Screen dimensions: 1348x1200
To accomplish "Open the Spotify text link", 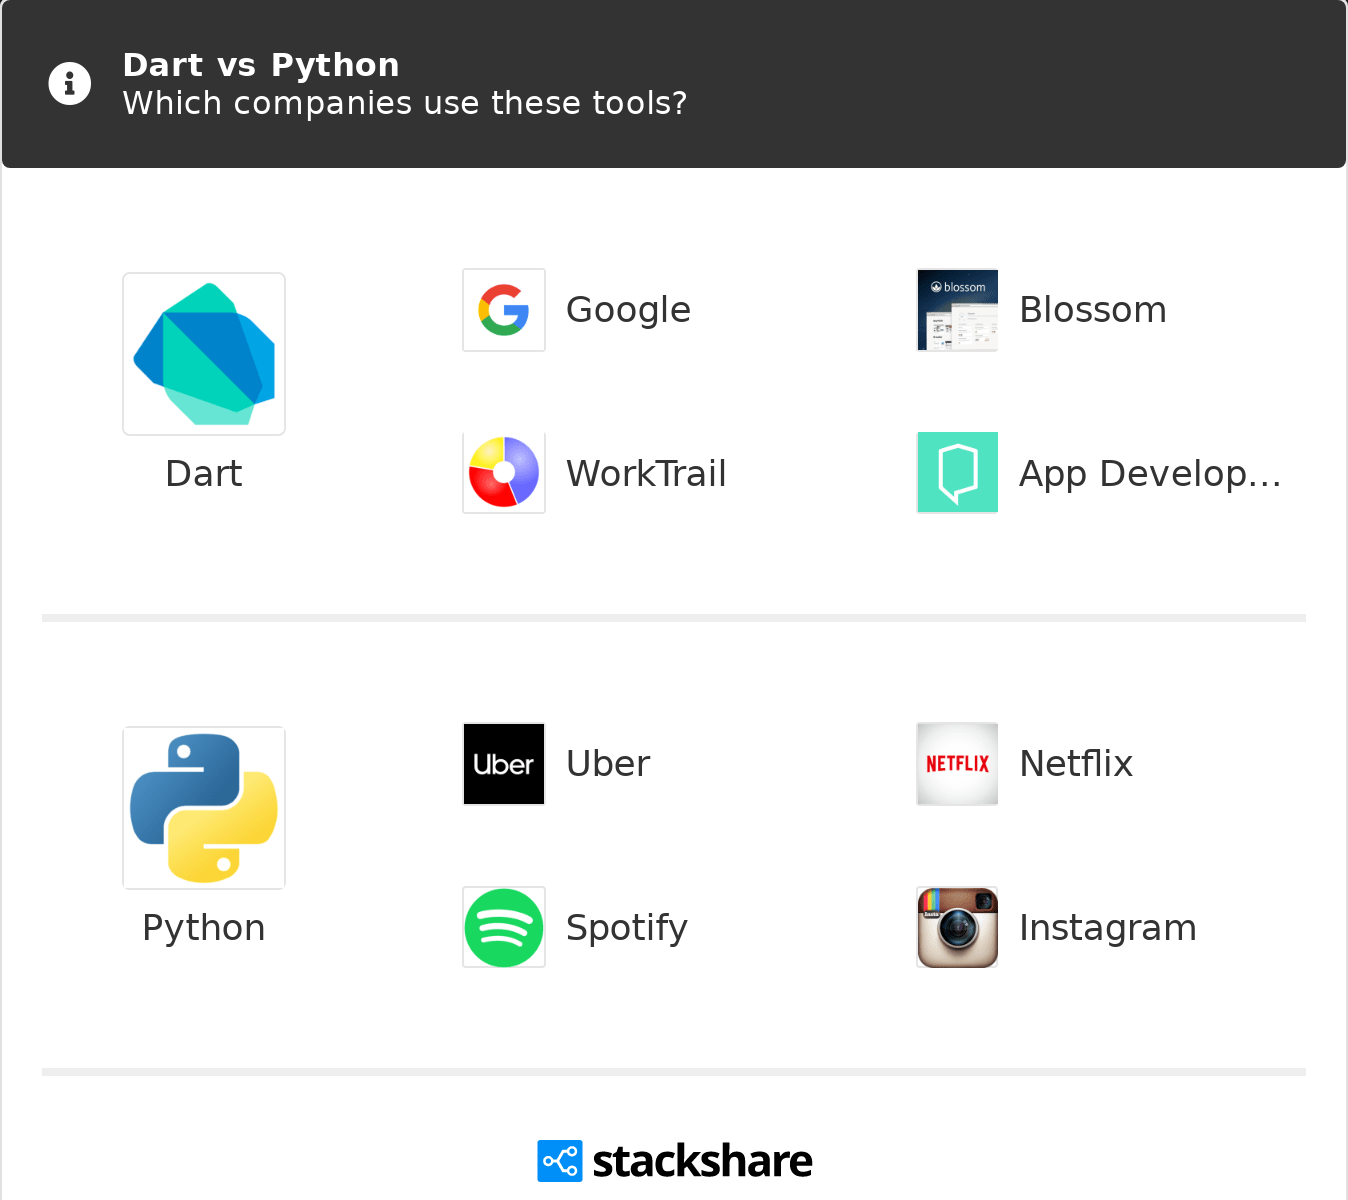I will click(x=627, y=928).
